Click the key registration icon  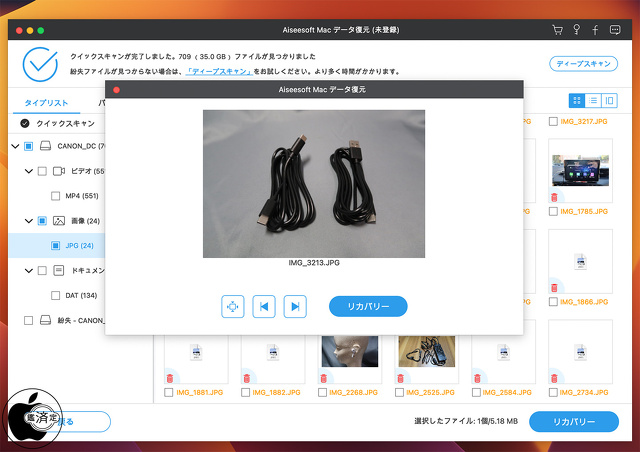576,29
